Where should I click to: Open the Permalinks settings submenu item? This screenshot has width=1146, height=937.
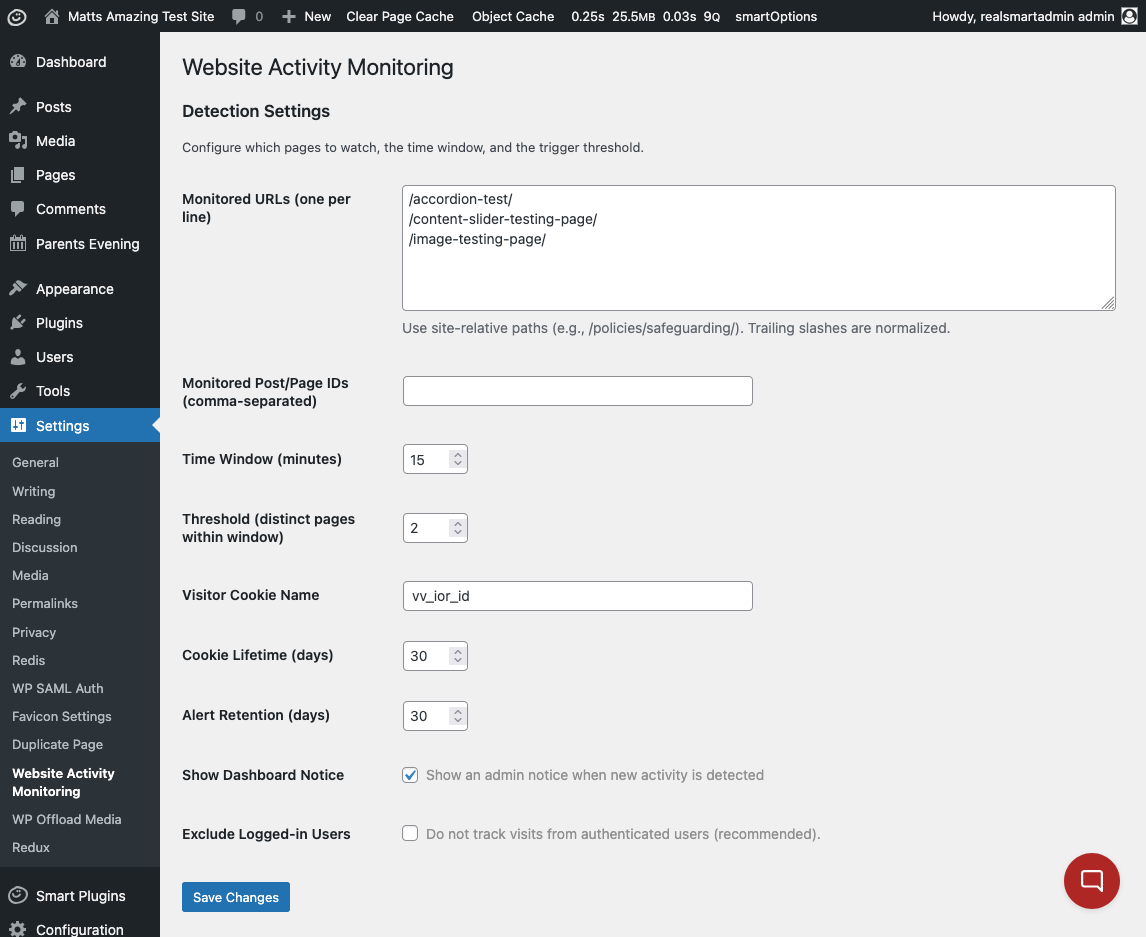tap(45, 603)
